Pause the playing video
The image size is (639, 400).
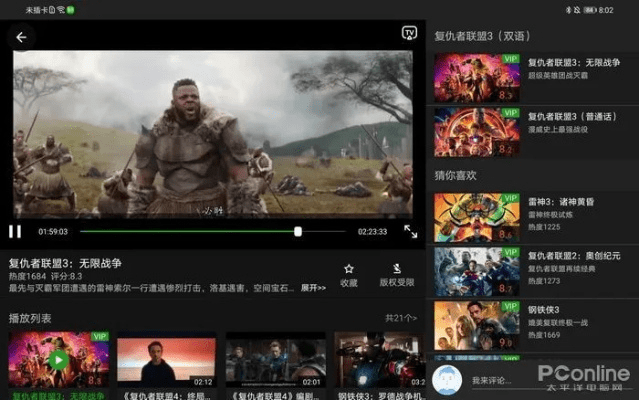click(x=15, y=231)
